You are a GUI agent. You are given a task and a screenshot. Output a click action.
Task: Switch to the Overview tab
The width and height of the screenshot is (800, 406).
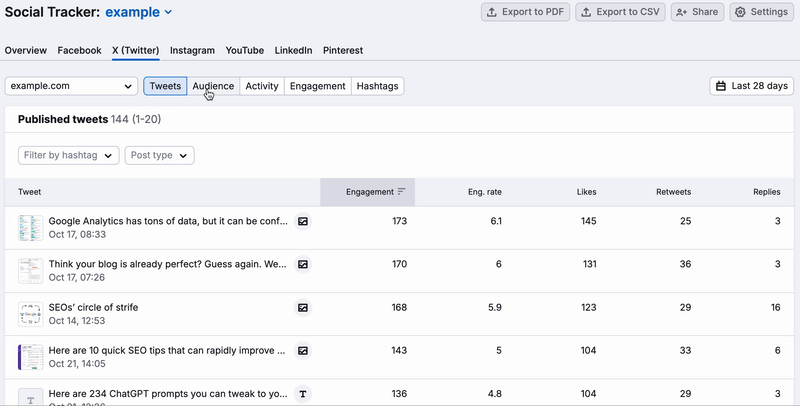coord(26,50)
